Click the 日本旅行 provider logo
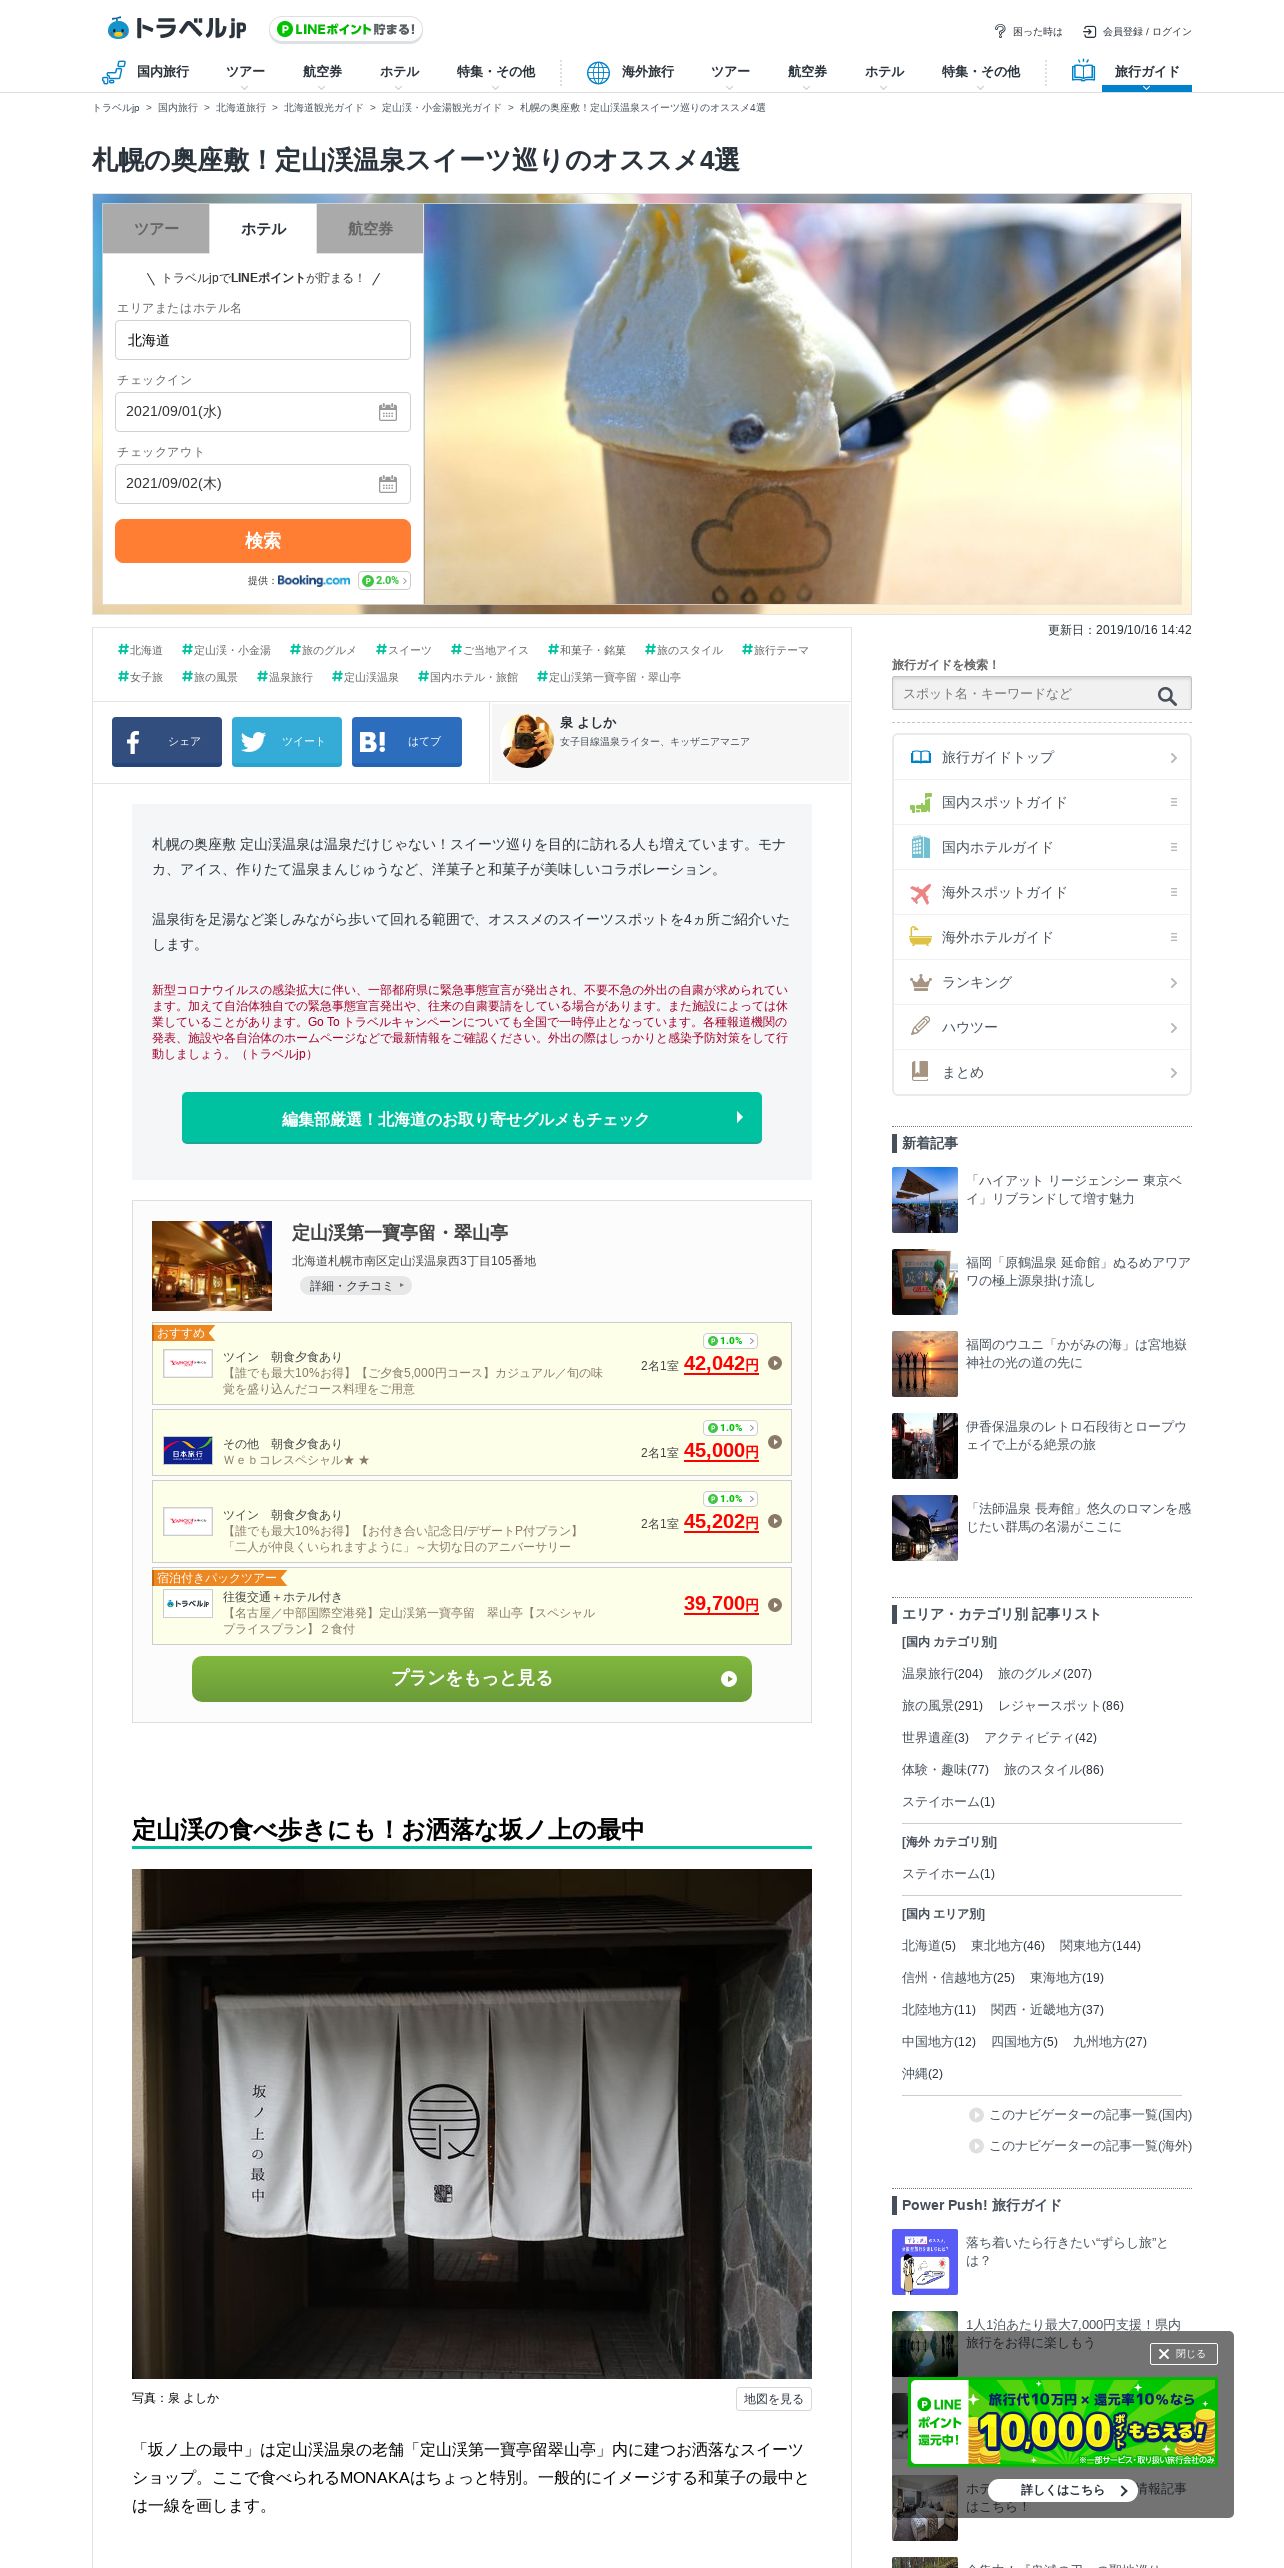The height and width of the screenshot is (2568, 1284). pos(188,1451)
